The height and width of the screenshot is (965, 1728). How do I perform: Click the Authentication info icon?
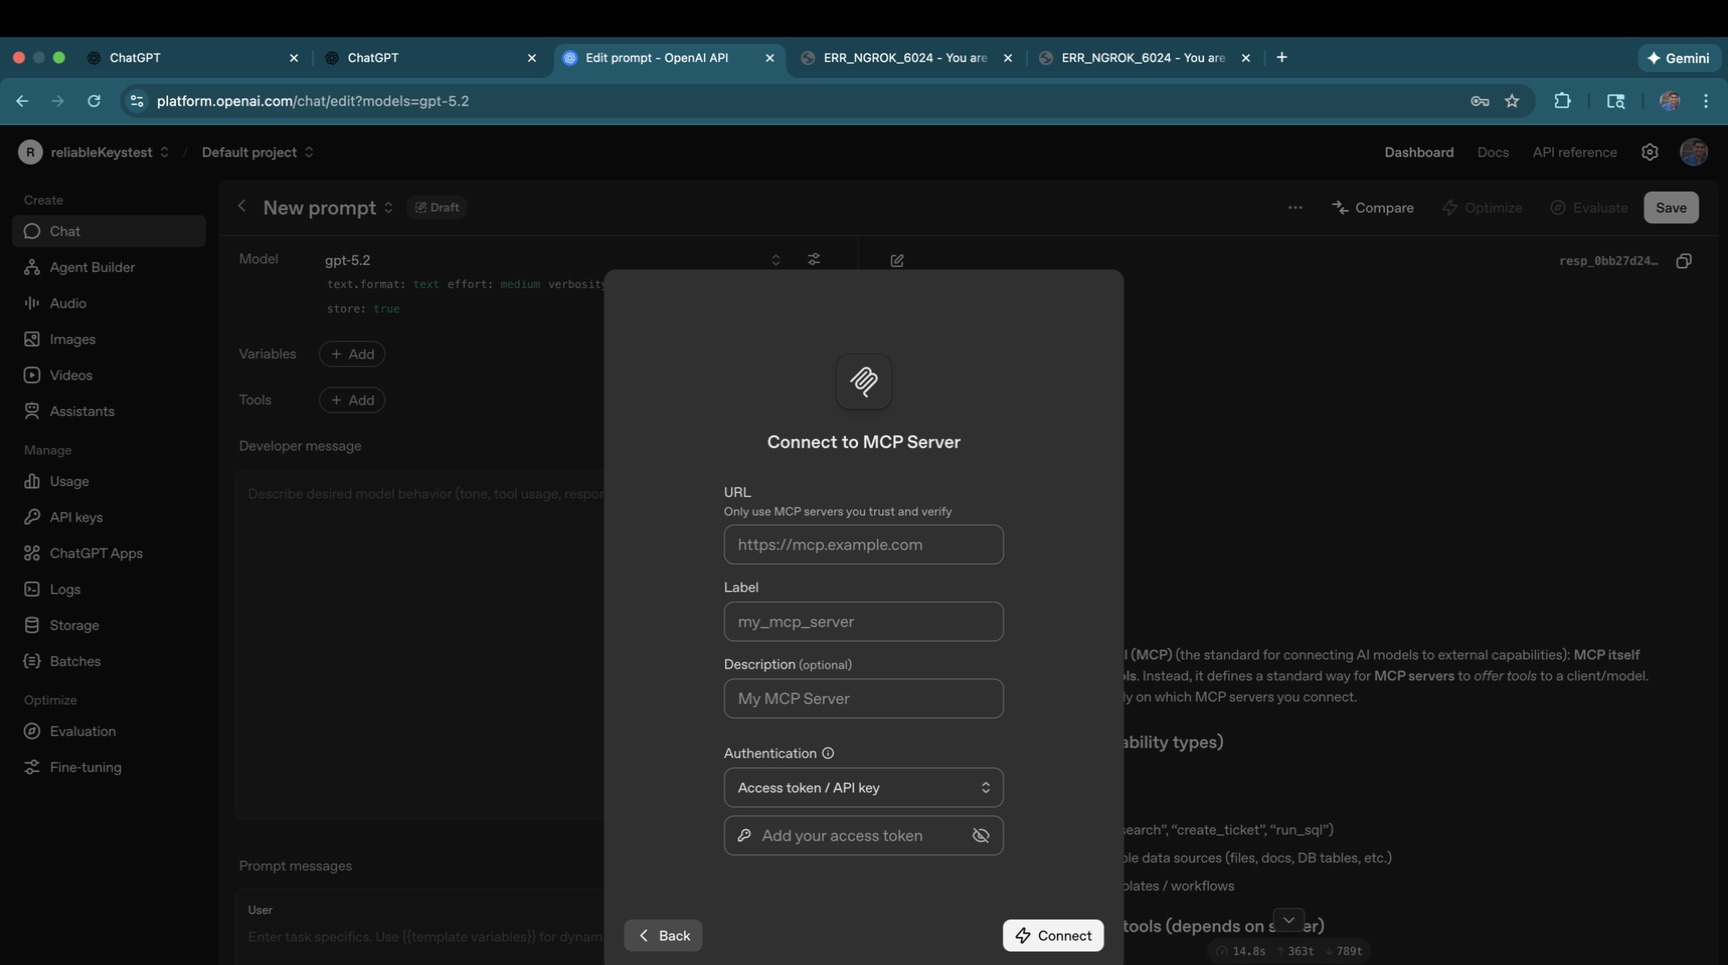828,753
